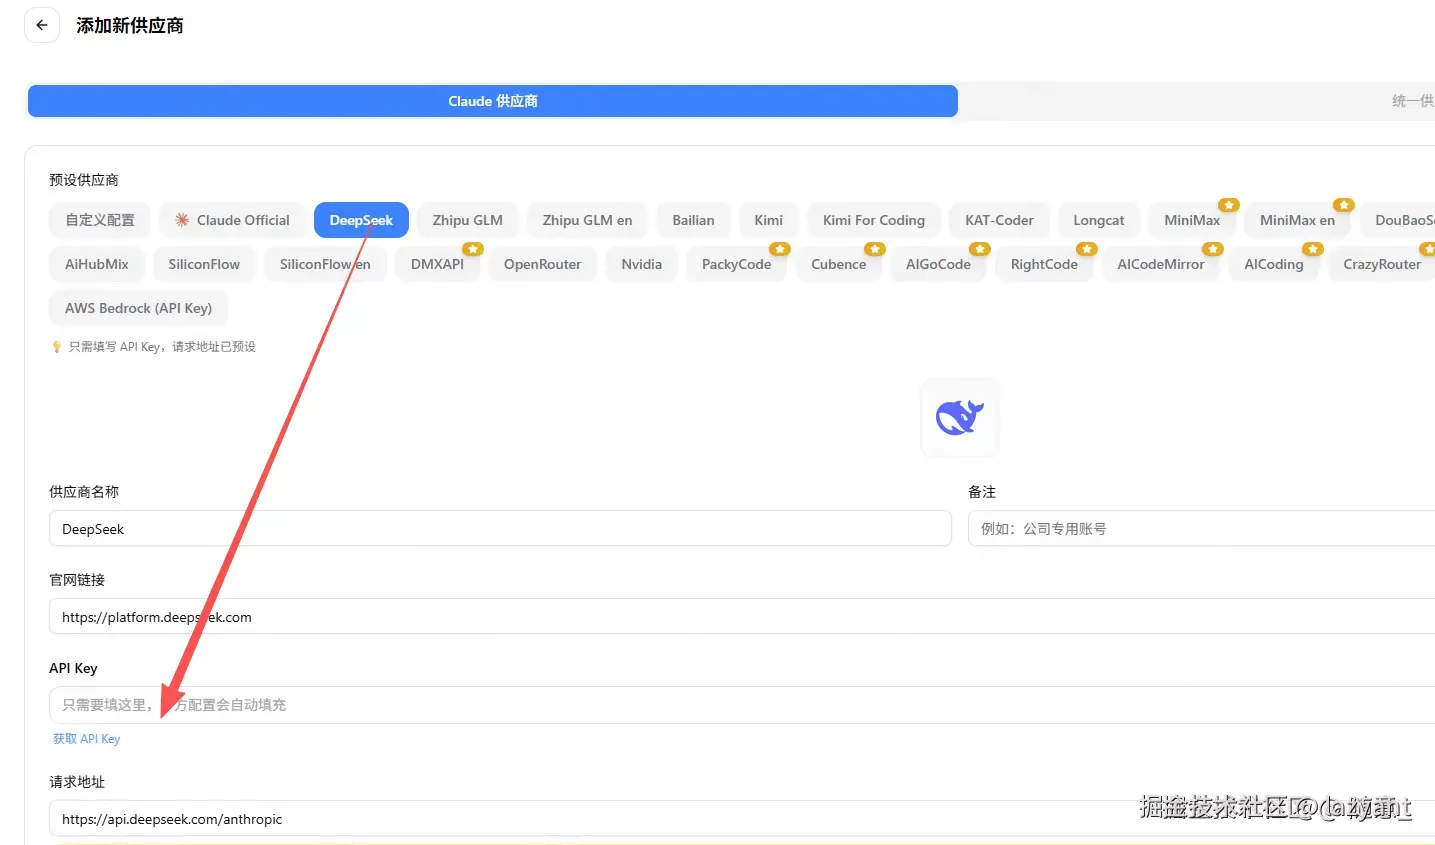Screen dimensions: 1435x845
Task: Focus the 供应商名称 field containing DeepSeek
Action: (500, 529)
